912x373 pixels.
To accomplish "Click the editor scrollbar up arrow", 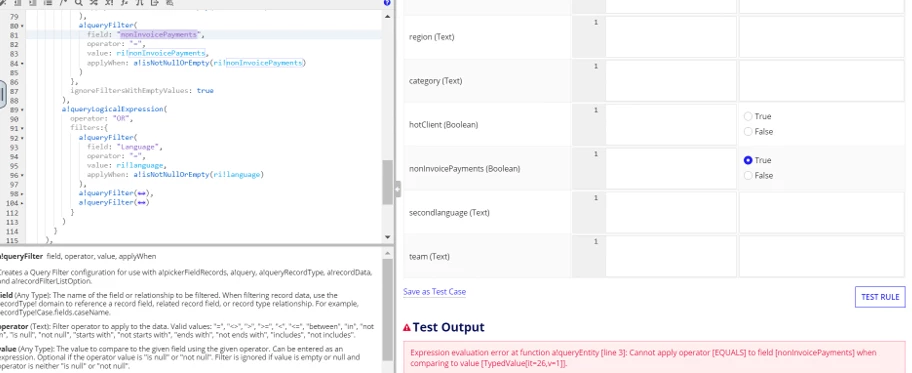I will click(388, 16).
